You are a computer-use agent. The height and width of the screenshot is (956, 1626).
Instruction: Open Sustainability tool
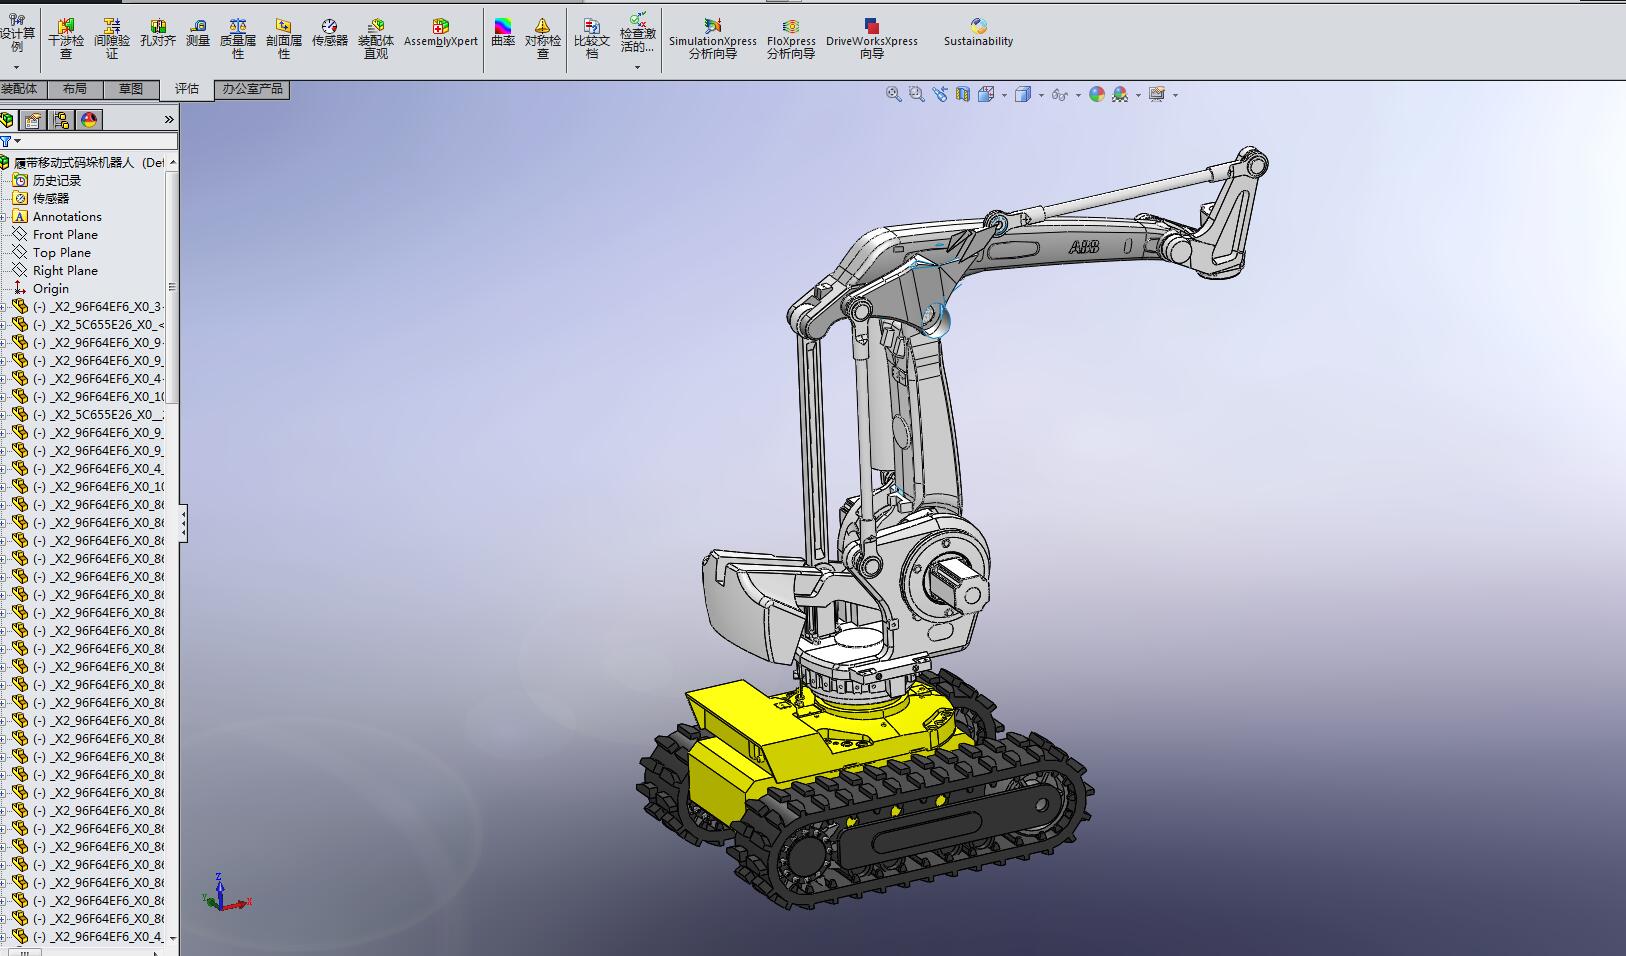click(x=979, y=32)
